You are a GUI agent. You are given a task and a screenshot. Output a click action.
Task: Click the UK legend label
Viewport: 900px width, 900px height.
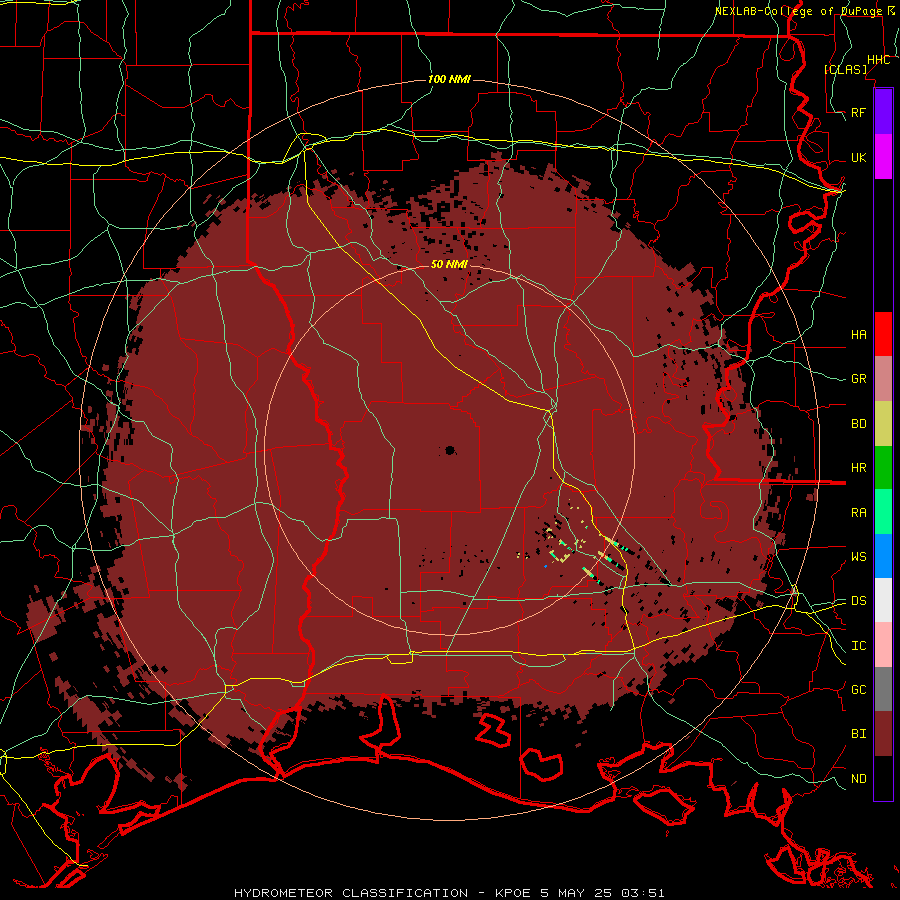coord(858,157)
